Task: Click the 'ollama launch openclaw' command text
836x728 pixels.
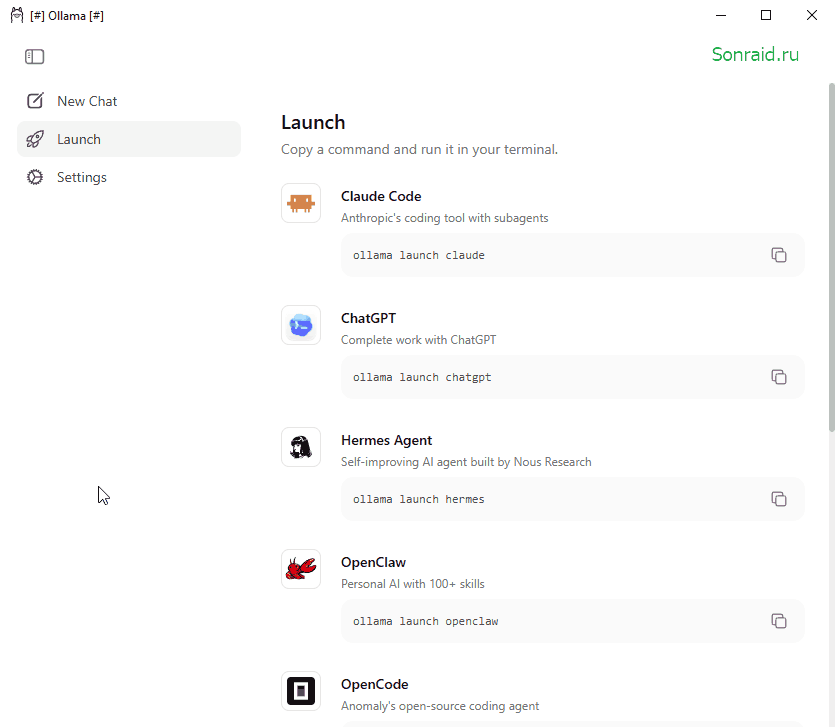Action: [x=425, y=621]
